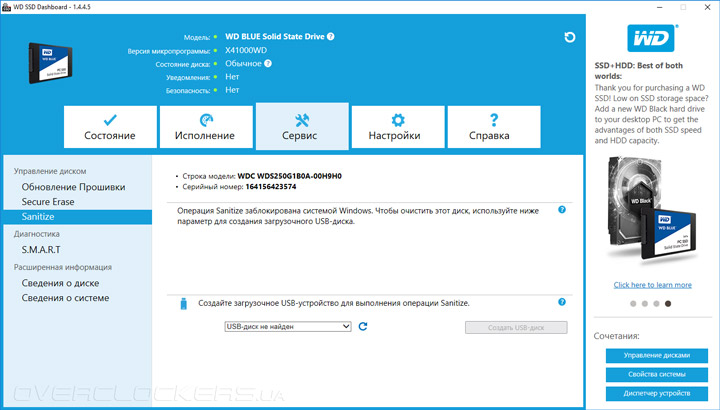Open help icon next to Обычное disk state
Image resolution: width=720 pixels, height=410 pixels.
pyautogui.click(x=268, y=63)
